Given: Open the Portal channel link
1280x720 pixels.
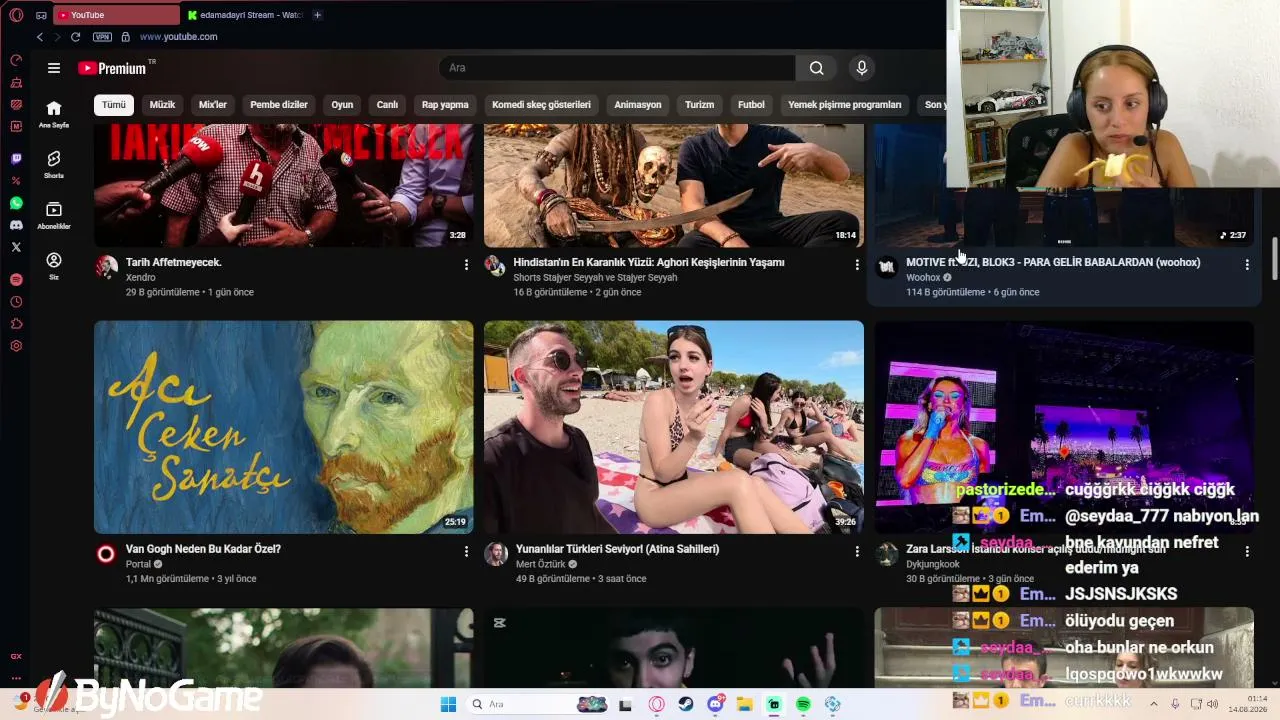Looking at the screenshot, I should point(138,564).
